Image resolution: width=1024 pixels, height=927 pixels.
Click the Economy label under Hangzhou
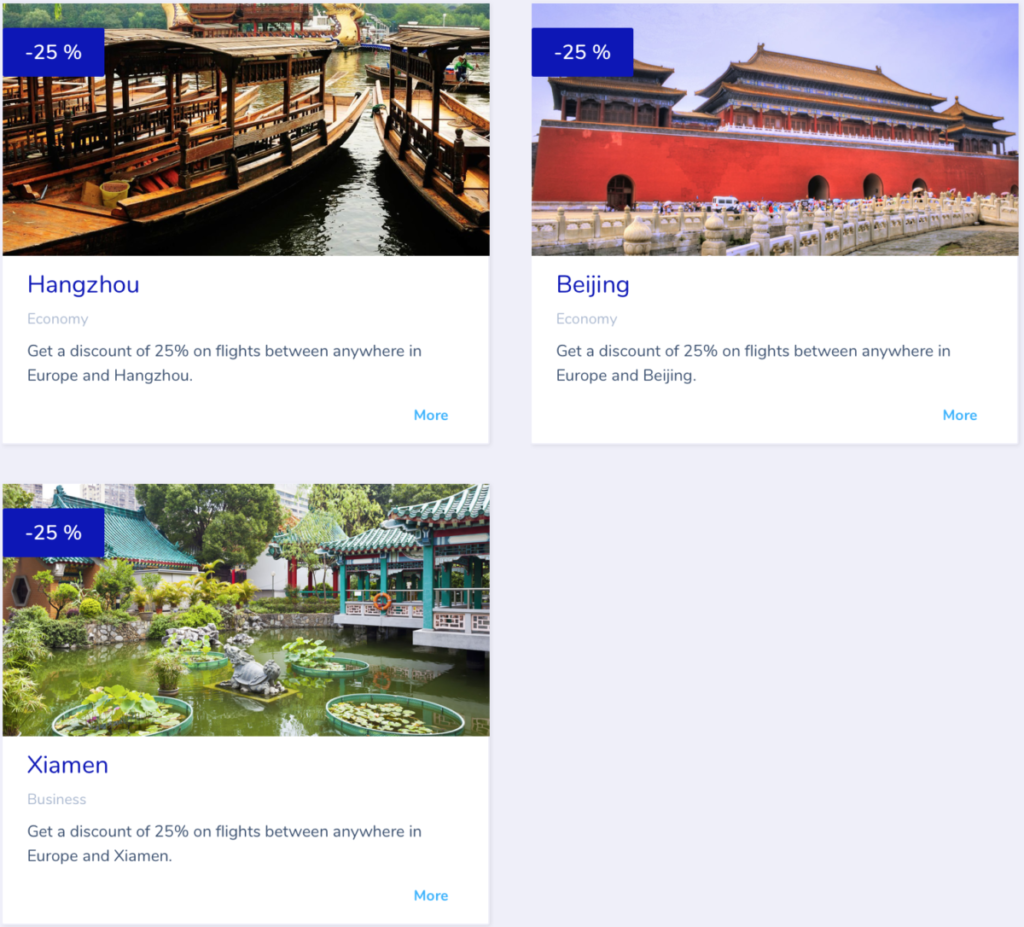pos(57,319)
